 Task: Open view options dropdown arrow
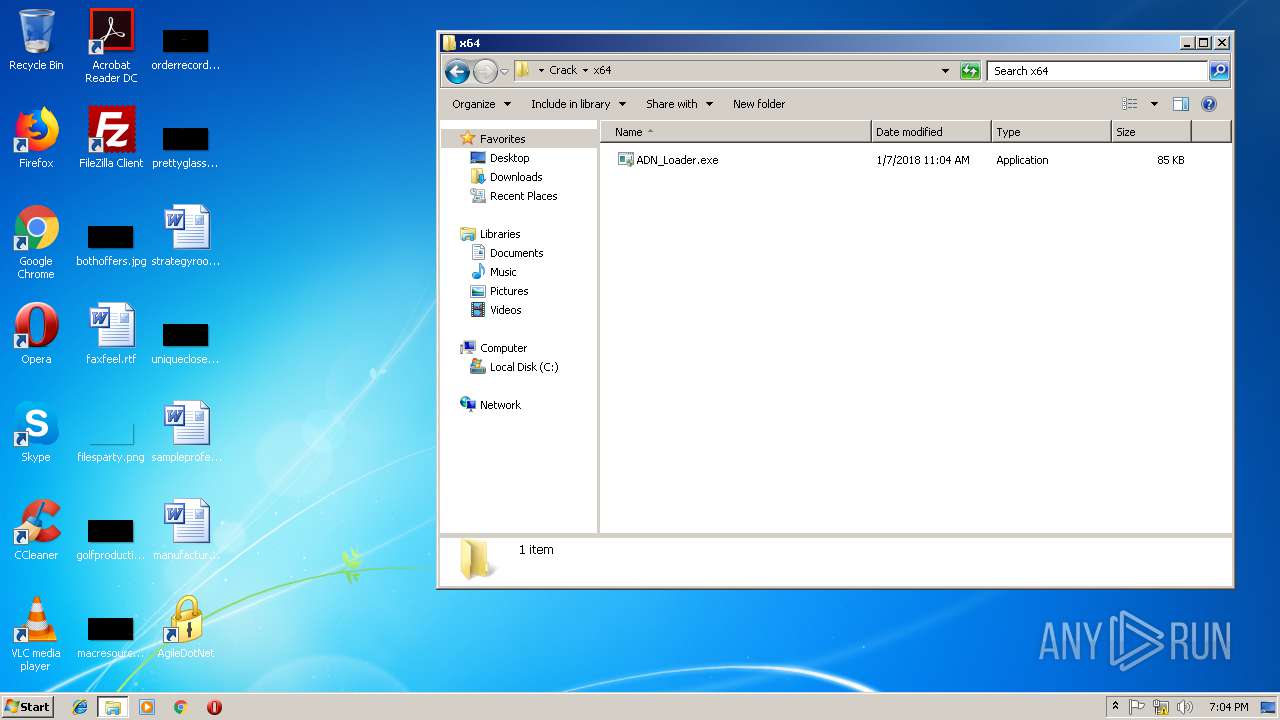(x=1154, y=104)
